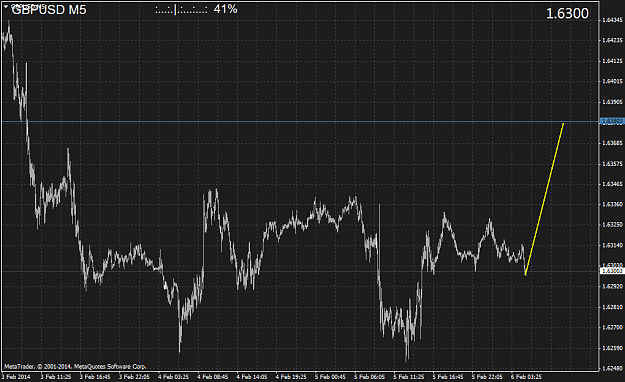Click the 5 Feb 11:25 time label
The width and height of the screenshot is (625, 382).
[x=409, y=377]
